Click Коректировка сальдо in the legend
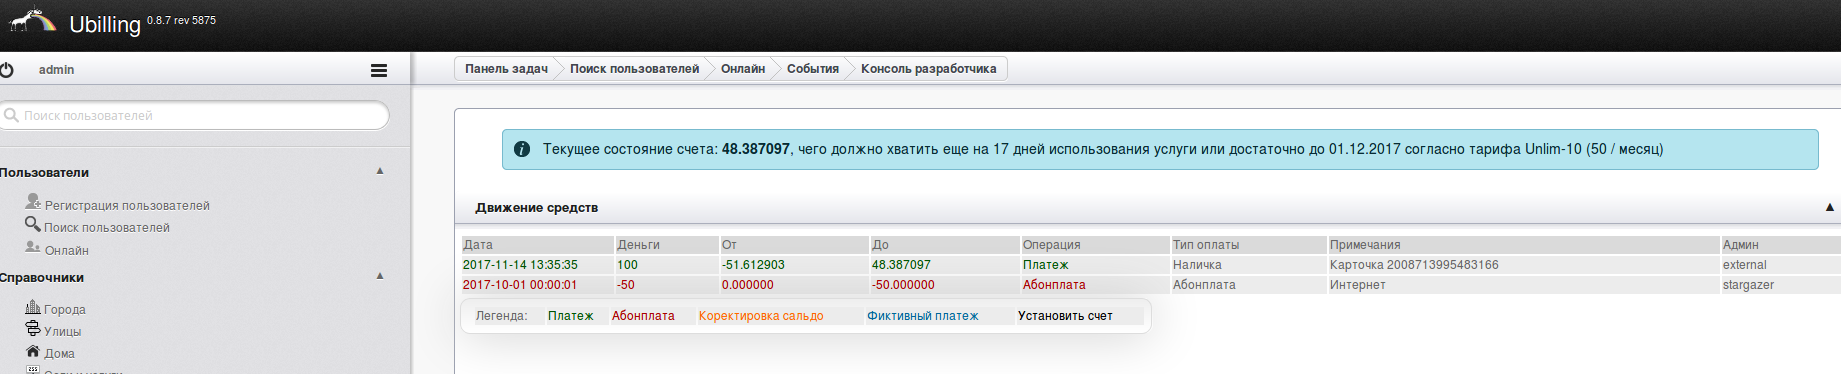 pos(761,316)
